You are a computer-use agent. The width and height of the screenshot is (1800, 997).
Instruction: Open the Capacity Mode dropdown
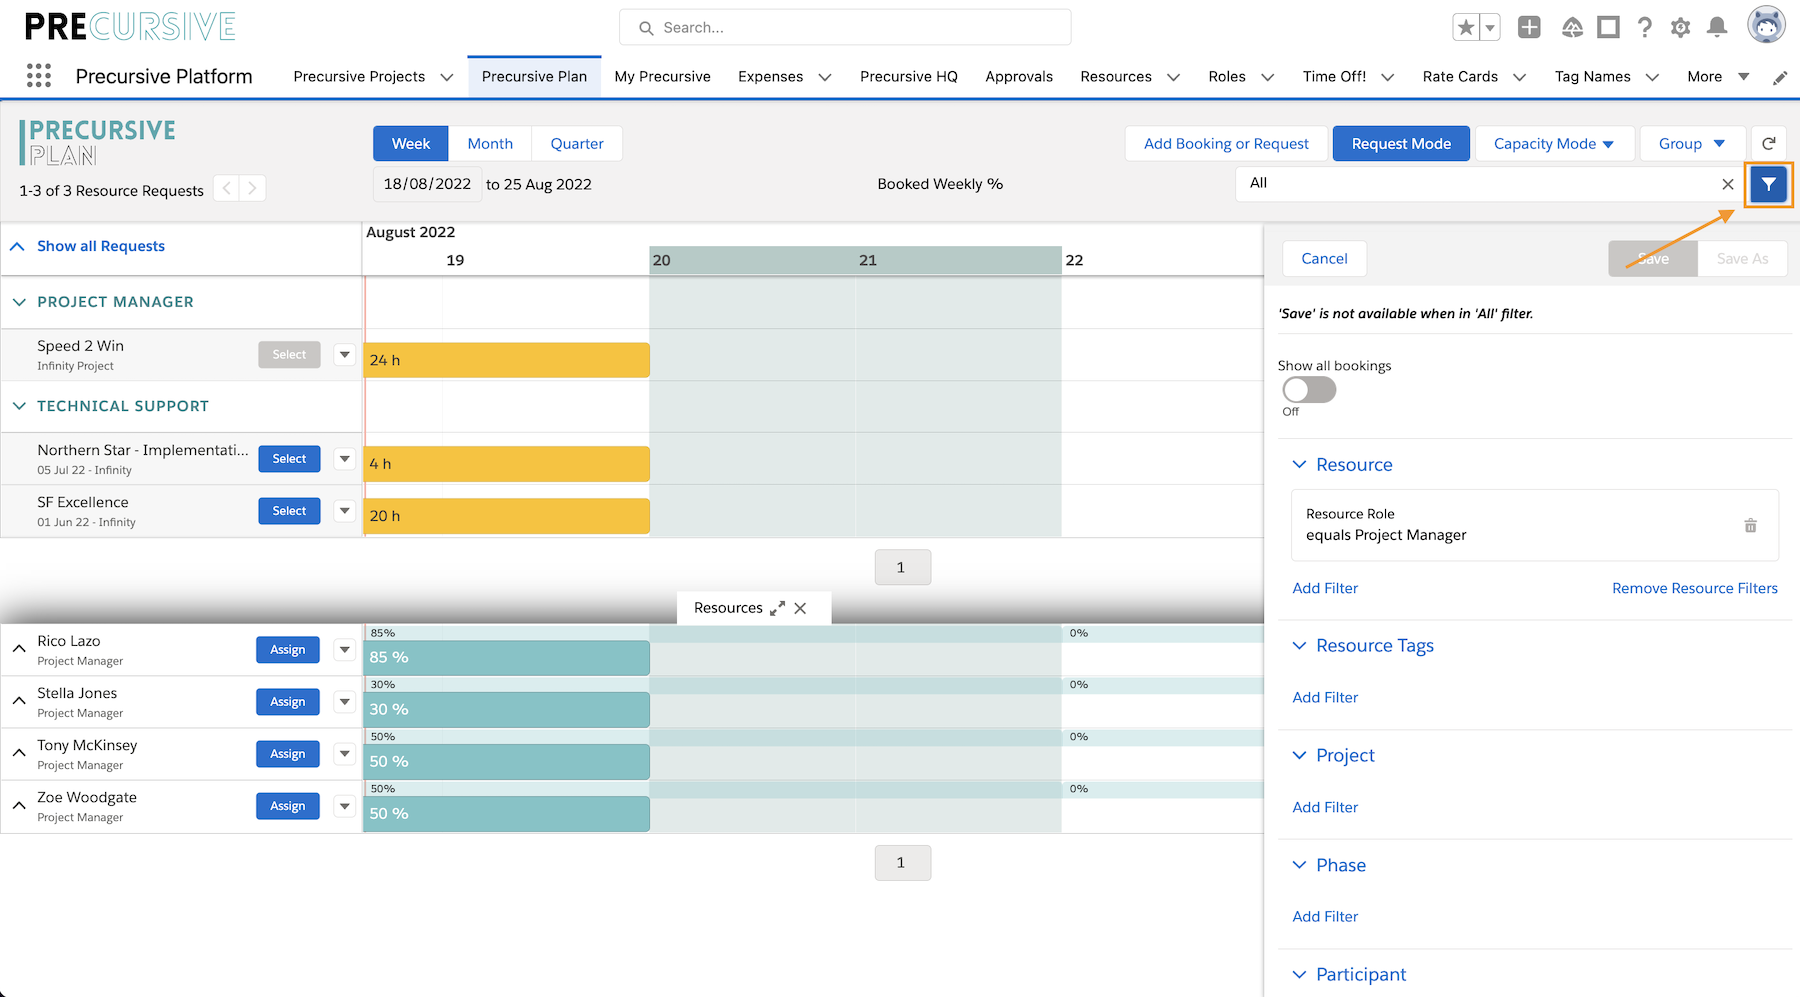pyautogui.click(x=1554, y=144)
